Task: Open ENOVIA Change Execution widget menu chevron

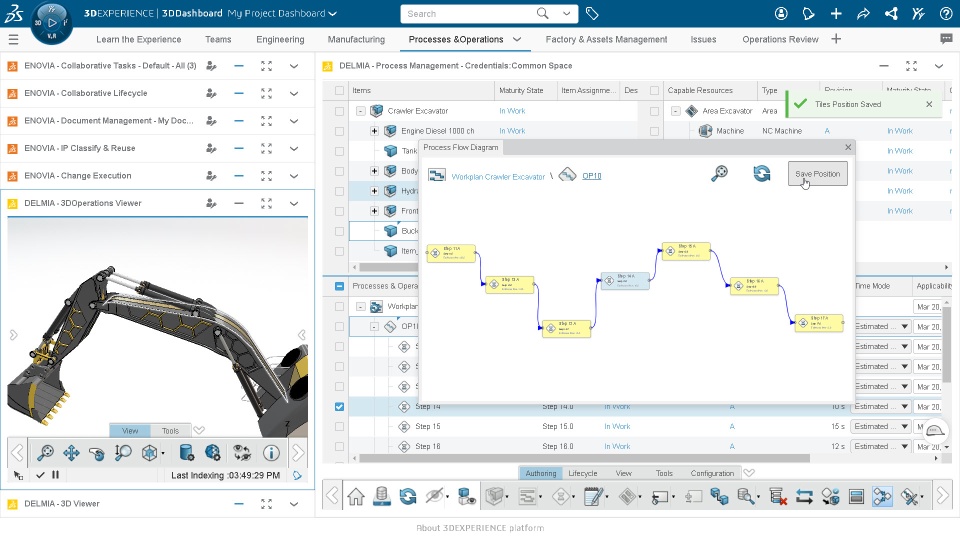Action: click(x=294, y=176)
